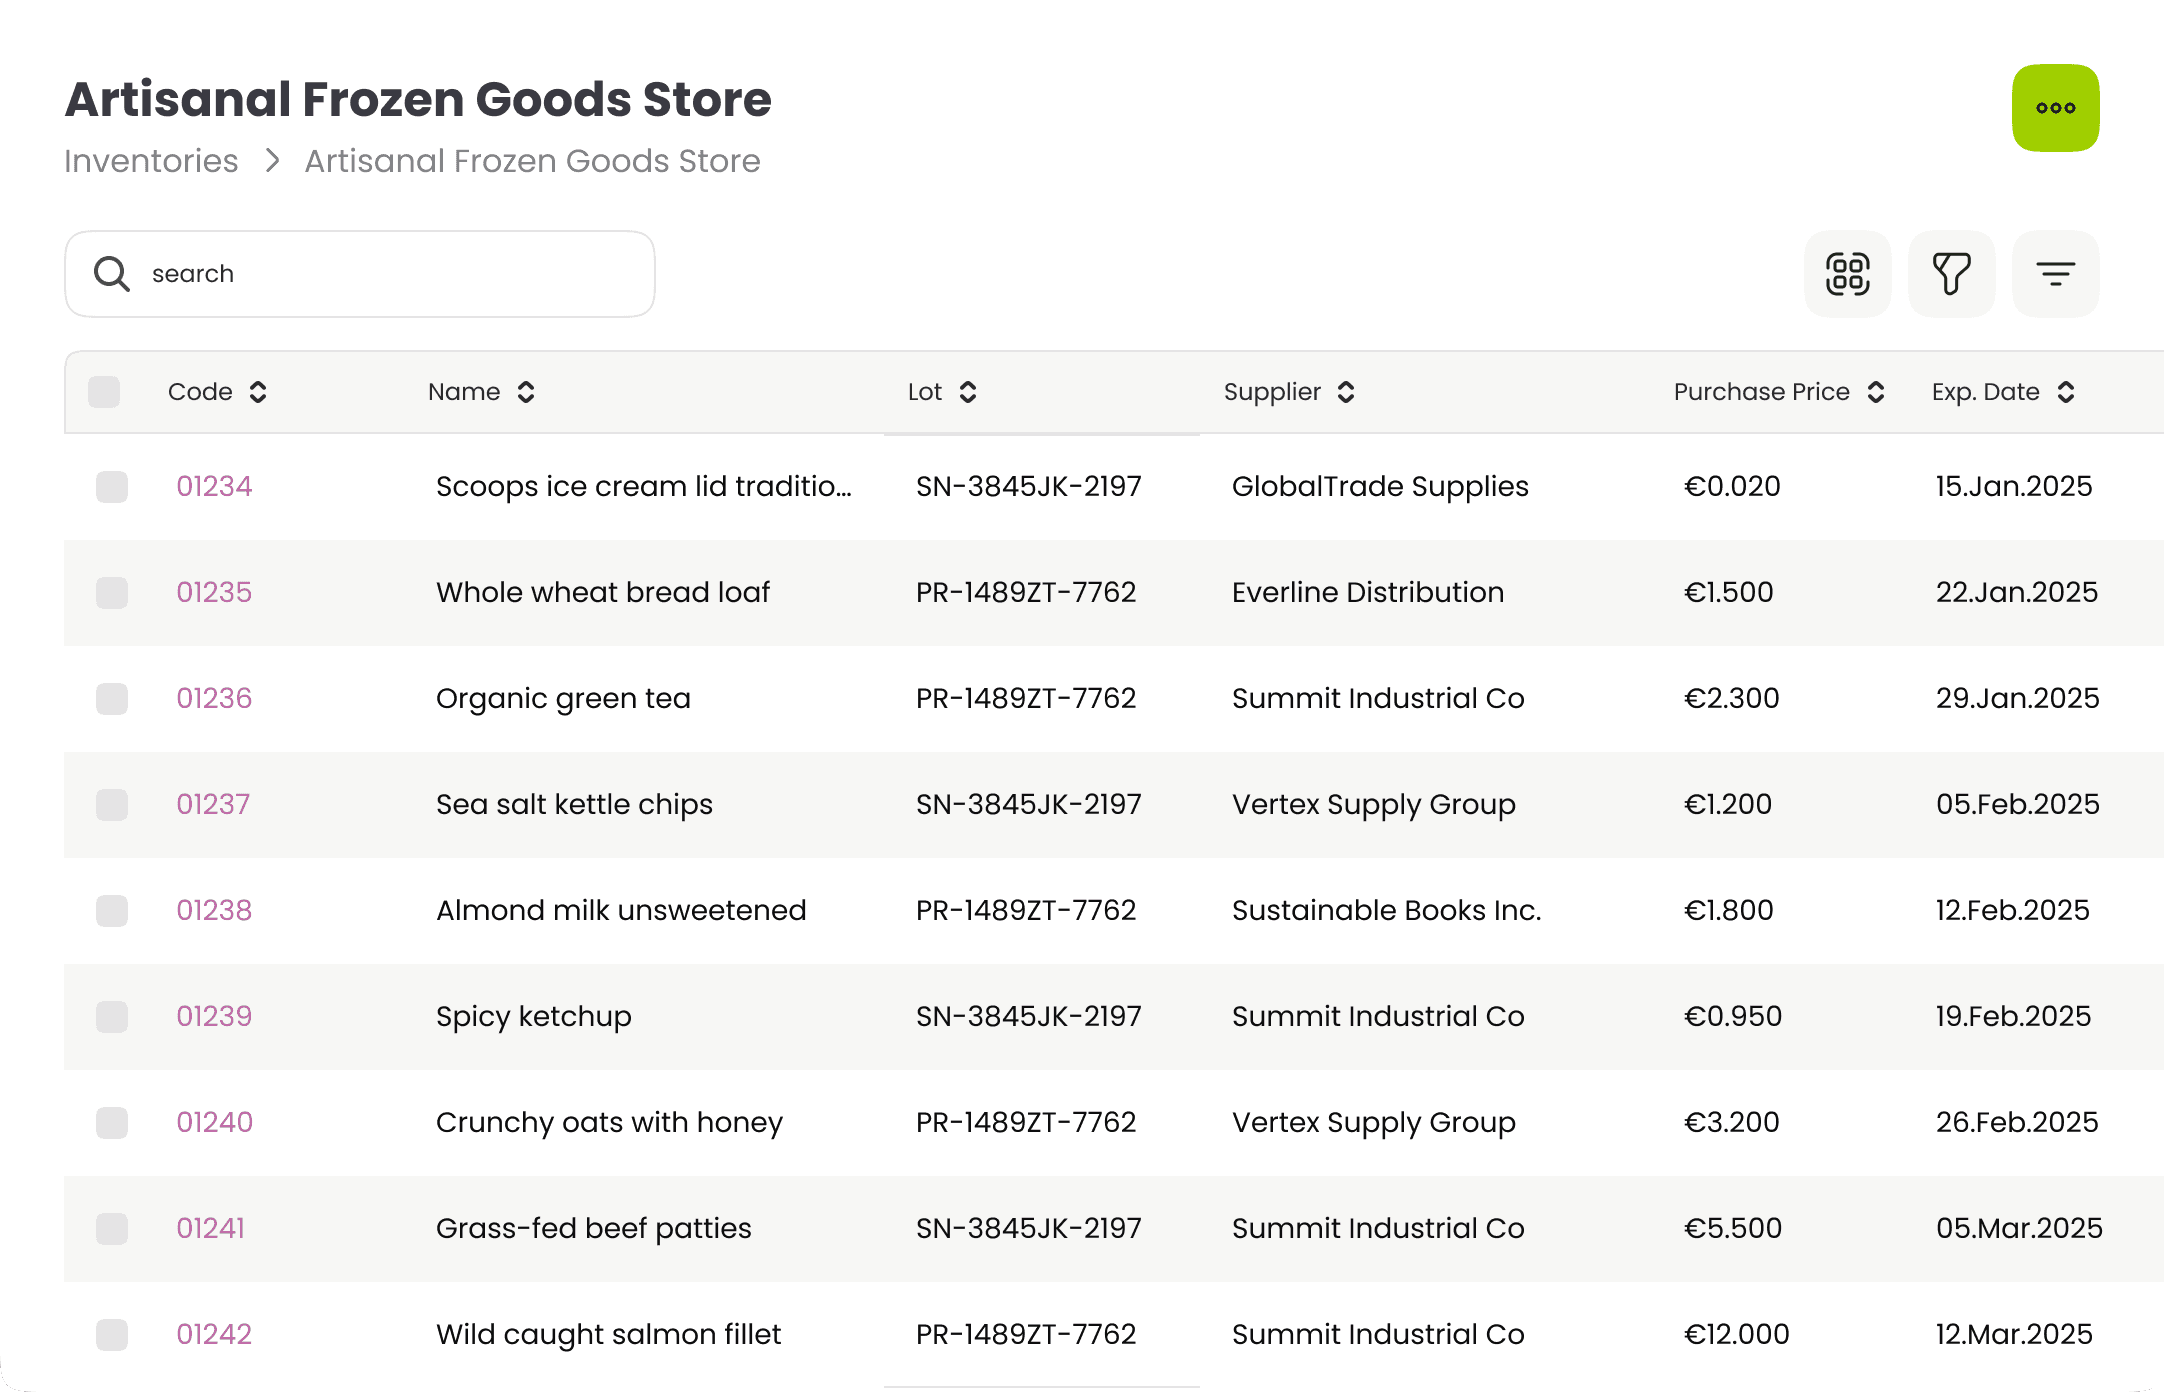
Task: Click the Name column header label
Action: (x=464, y=392)
